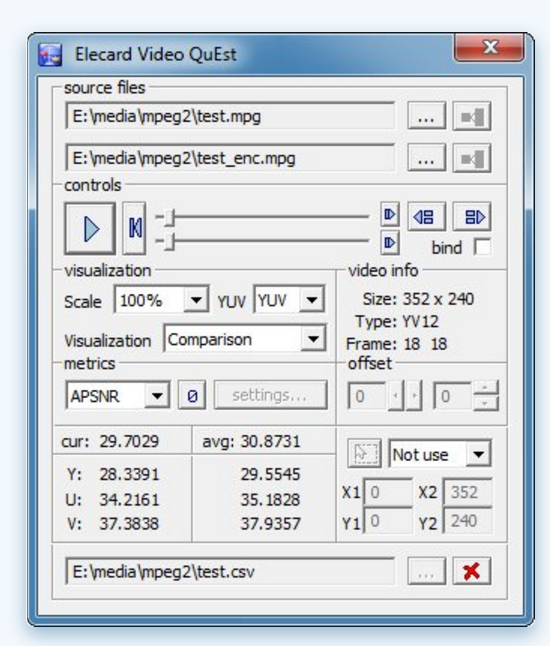This screenshot has height=646, width=550.
Task: Click the second source path test_enc.mpg
Action: pyautogui.click(x=230, y=158)
